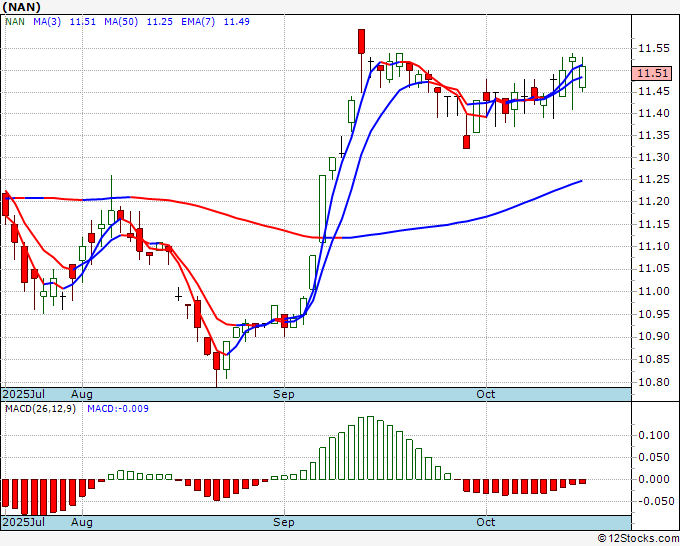Click the tallest green MACD histogram bar
680x546 pixels.
point(370,448)
